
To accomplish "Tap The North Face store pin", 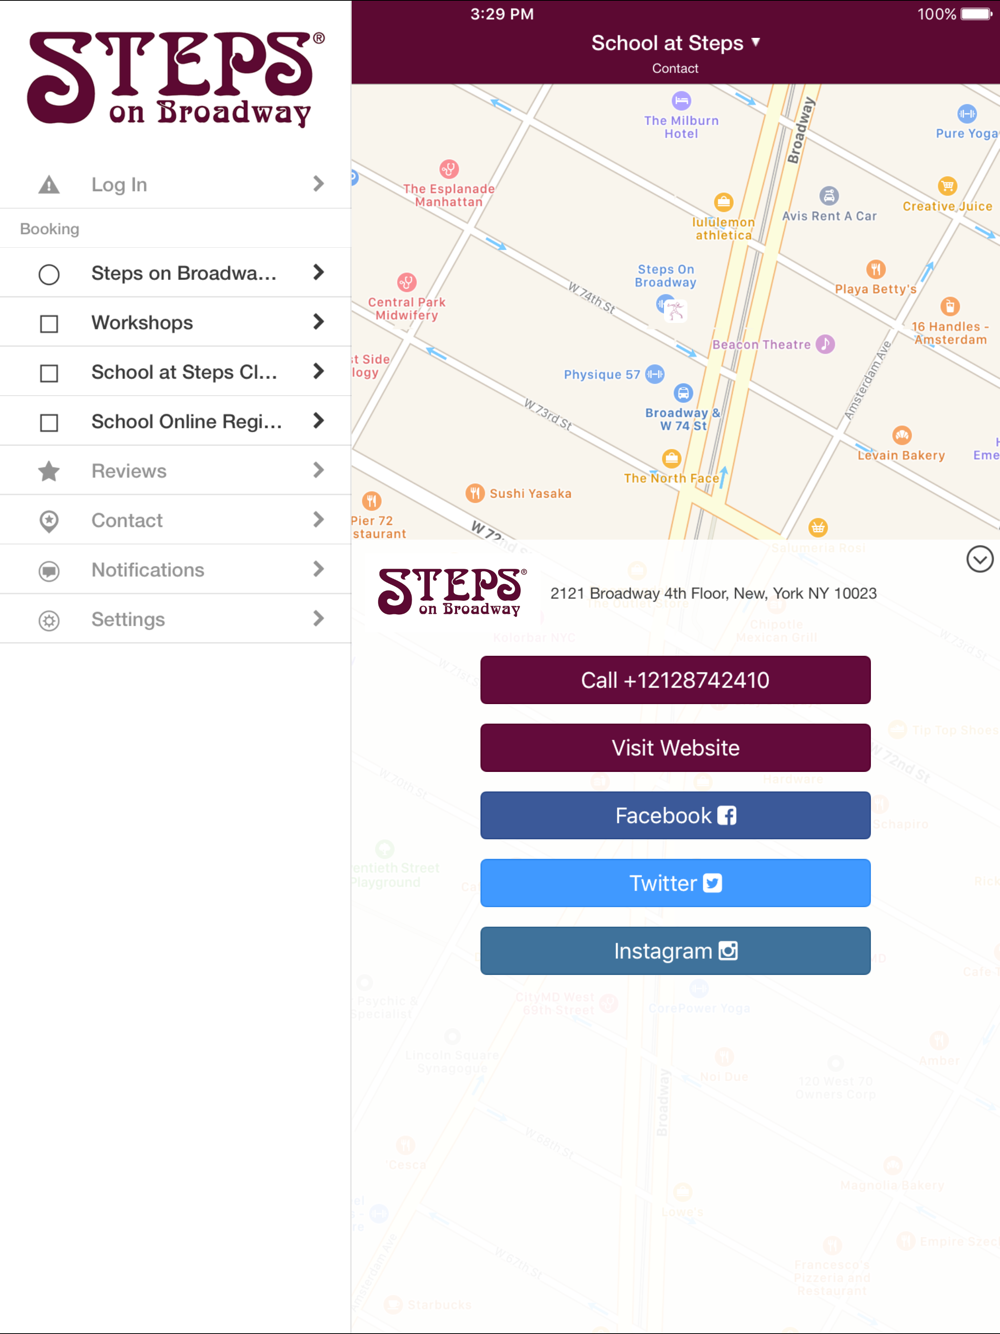I will 671,458.
